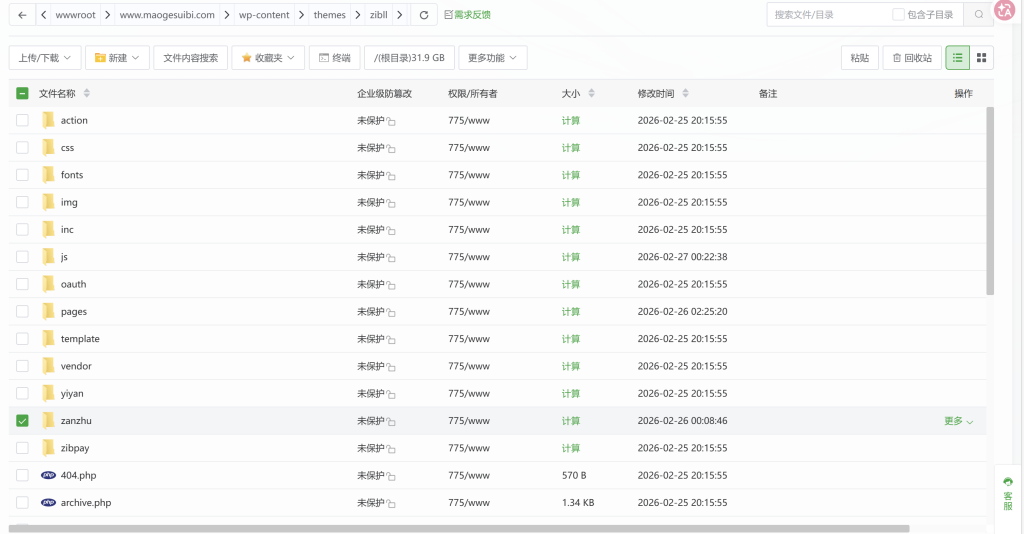Calculate size of action folder

[x=571, y=120]
